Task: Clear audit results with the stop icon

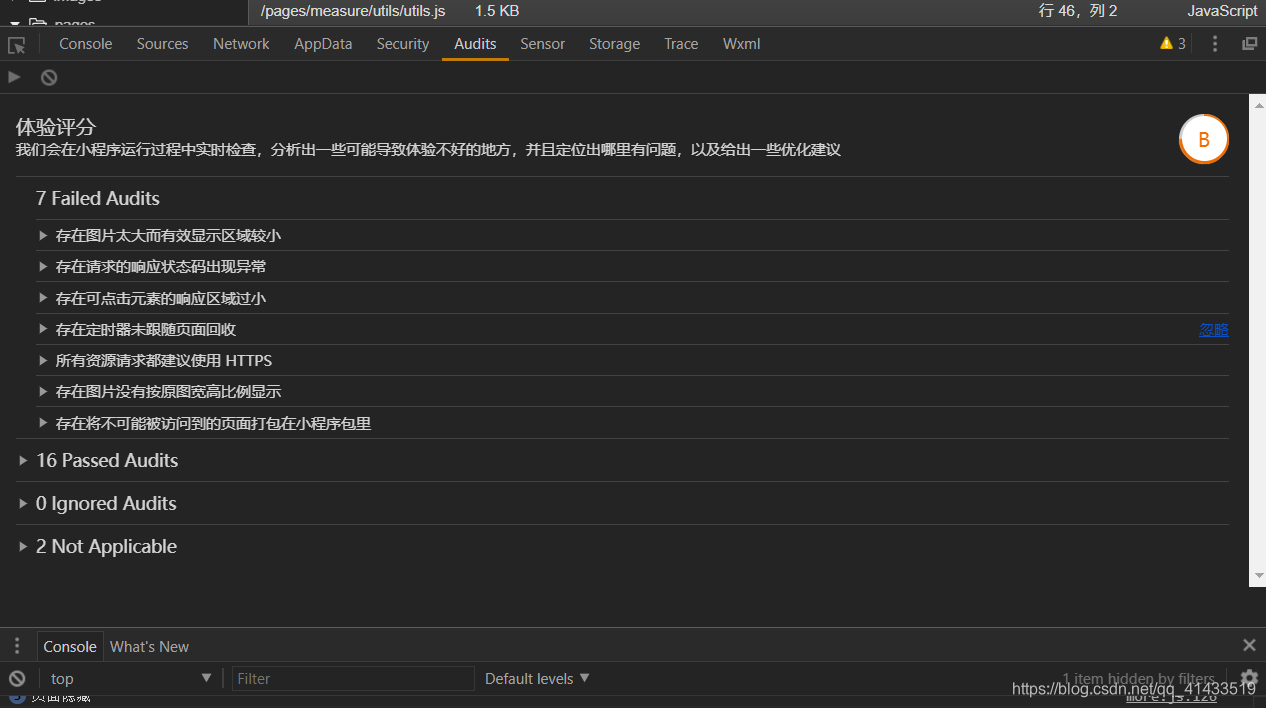Action: pyautogui.click(x=49, y=77)
